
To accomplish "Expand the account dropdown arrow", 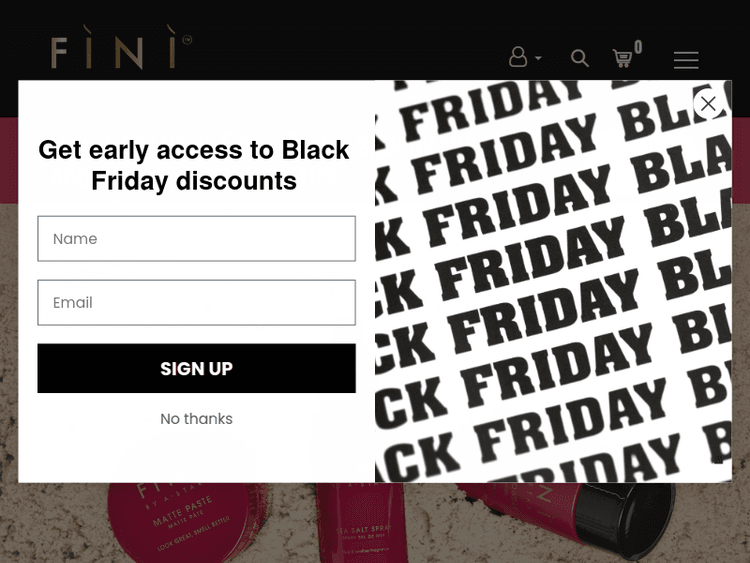I will (x=538, y=59).
